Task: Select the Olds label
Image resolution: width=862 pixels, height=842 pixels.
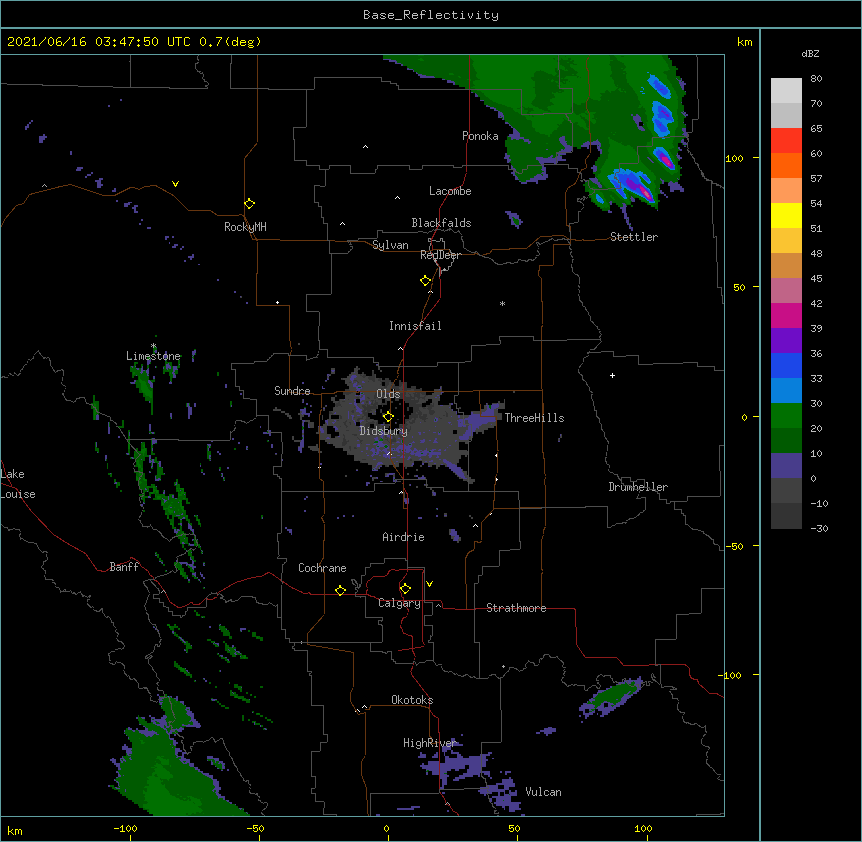Action: point(388,394)
